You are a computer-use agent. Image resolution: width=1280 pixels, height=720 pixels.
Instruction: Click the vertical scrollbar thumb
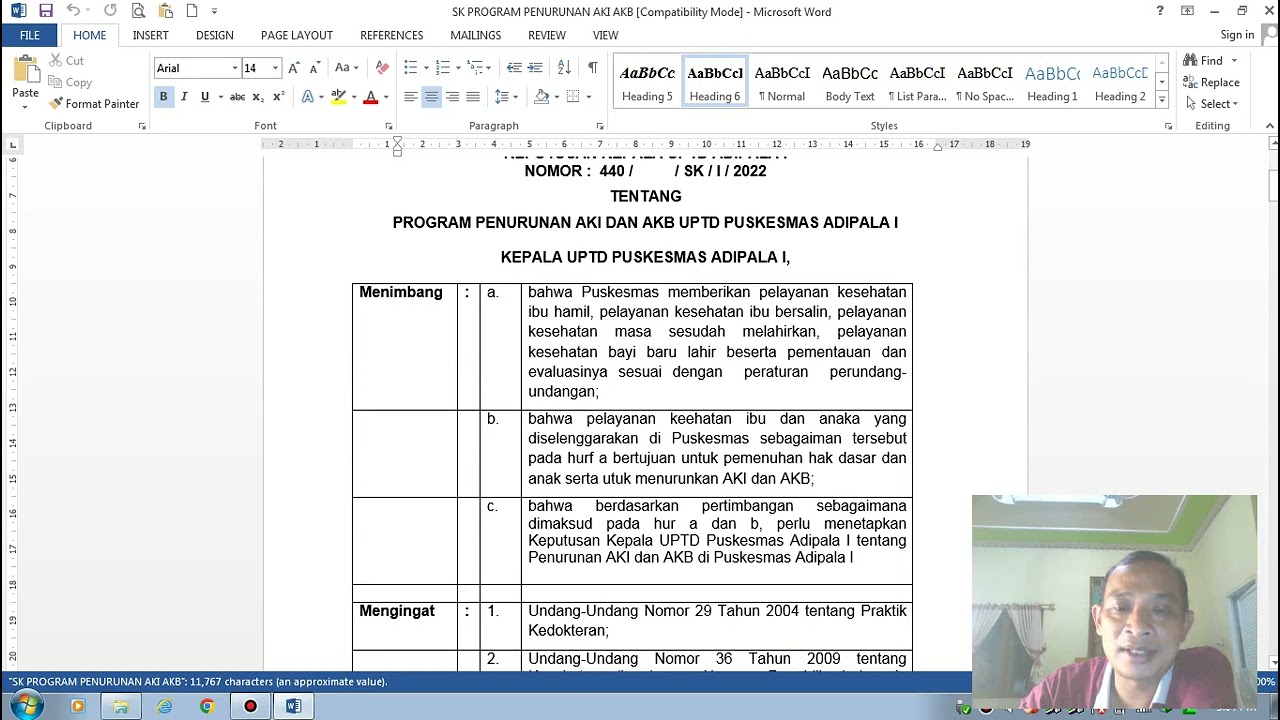click(1273, 185)
